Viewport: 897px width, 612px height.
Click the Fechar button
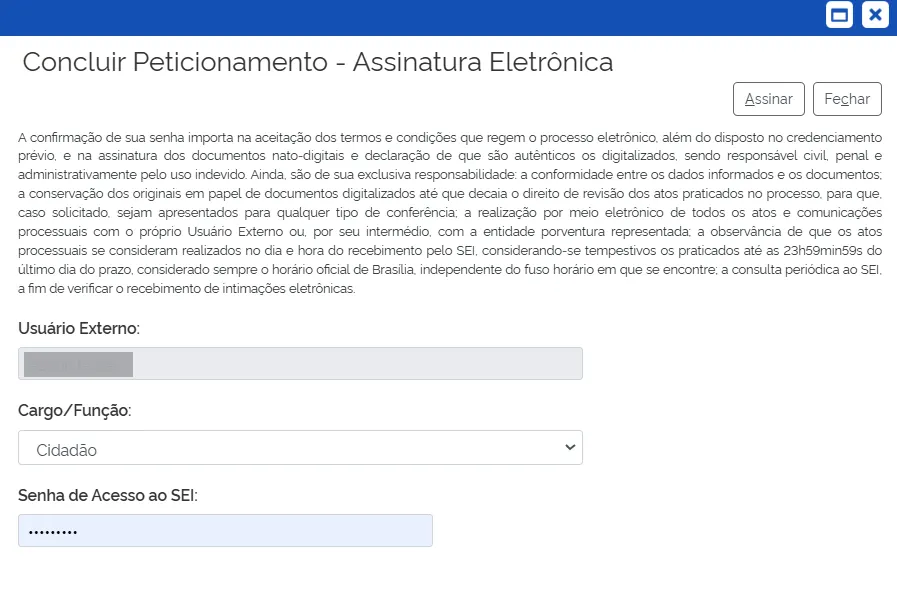[x=847, y=99]
